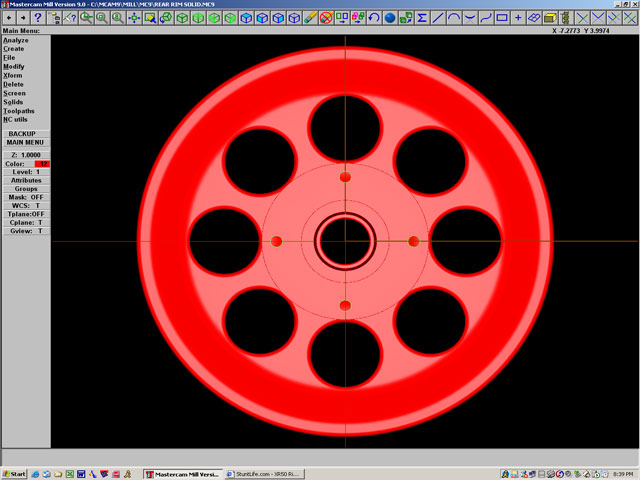The height and width of the screenshot is (480, 640).
Task: Click the create point plus icon
Action: [518, 18]
